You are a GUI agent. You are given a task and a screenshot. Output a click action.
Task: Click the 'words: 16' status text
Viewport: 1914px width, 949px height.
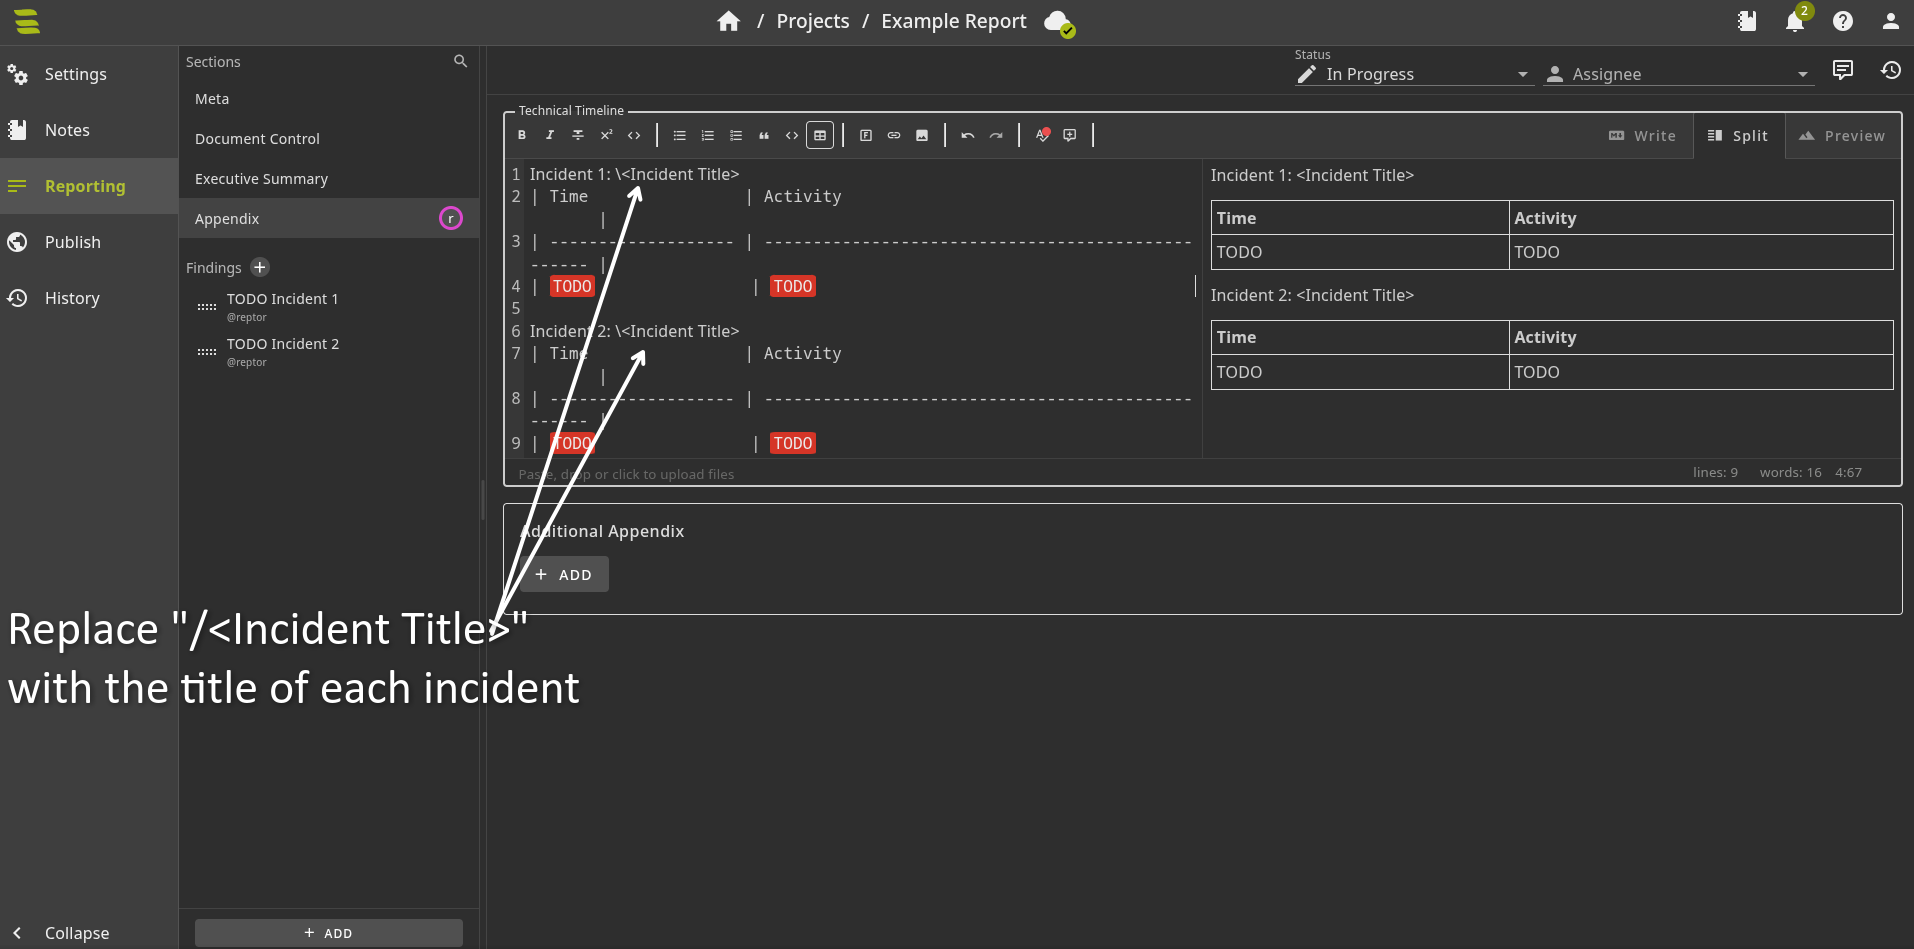(x=1790, y=472)
